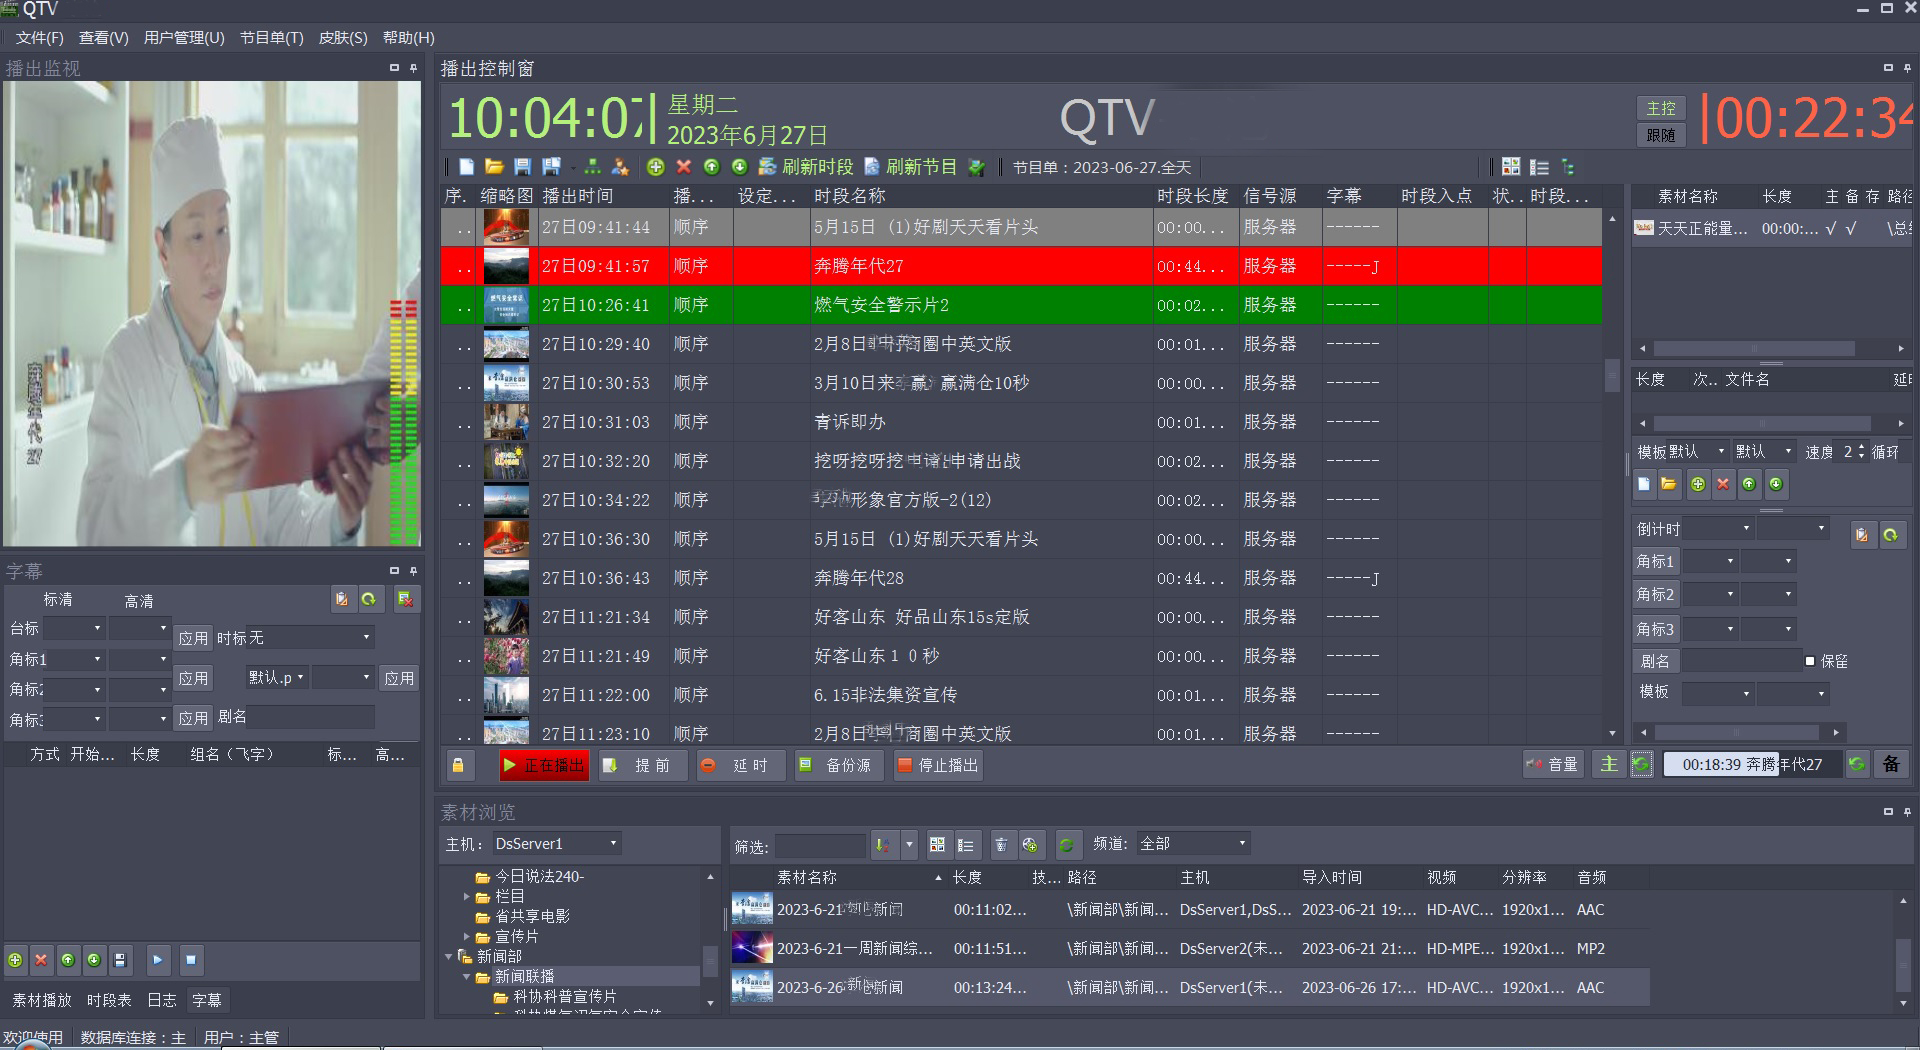
Task: Play subtitle preview with blue triangle
Action: pos(158,960)
